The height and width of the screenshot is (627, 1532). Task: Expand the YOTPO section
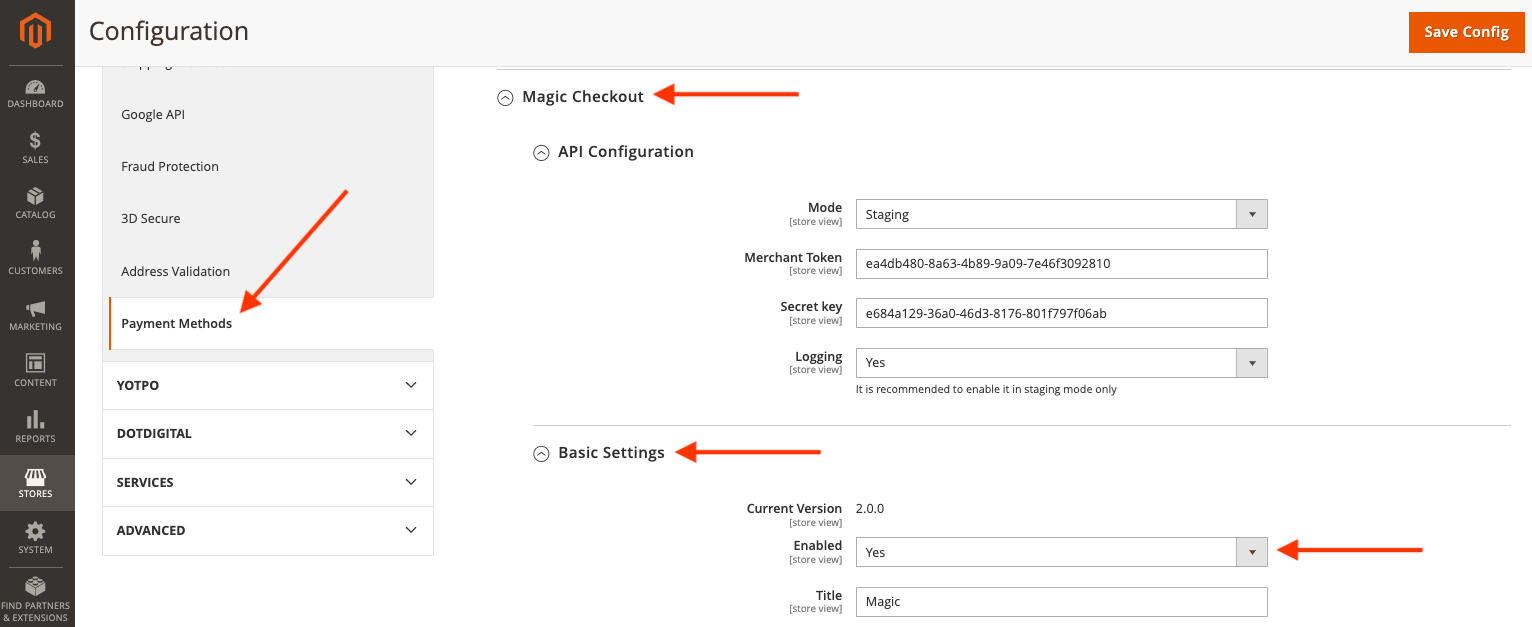[x=268, y=385]
